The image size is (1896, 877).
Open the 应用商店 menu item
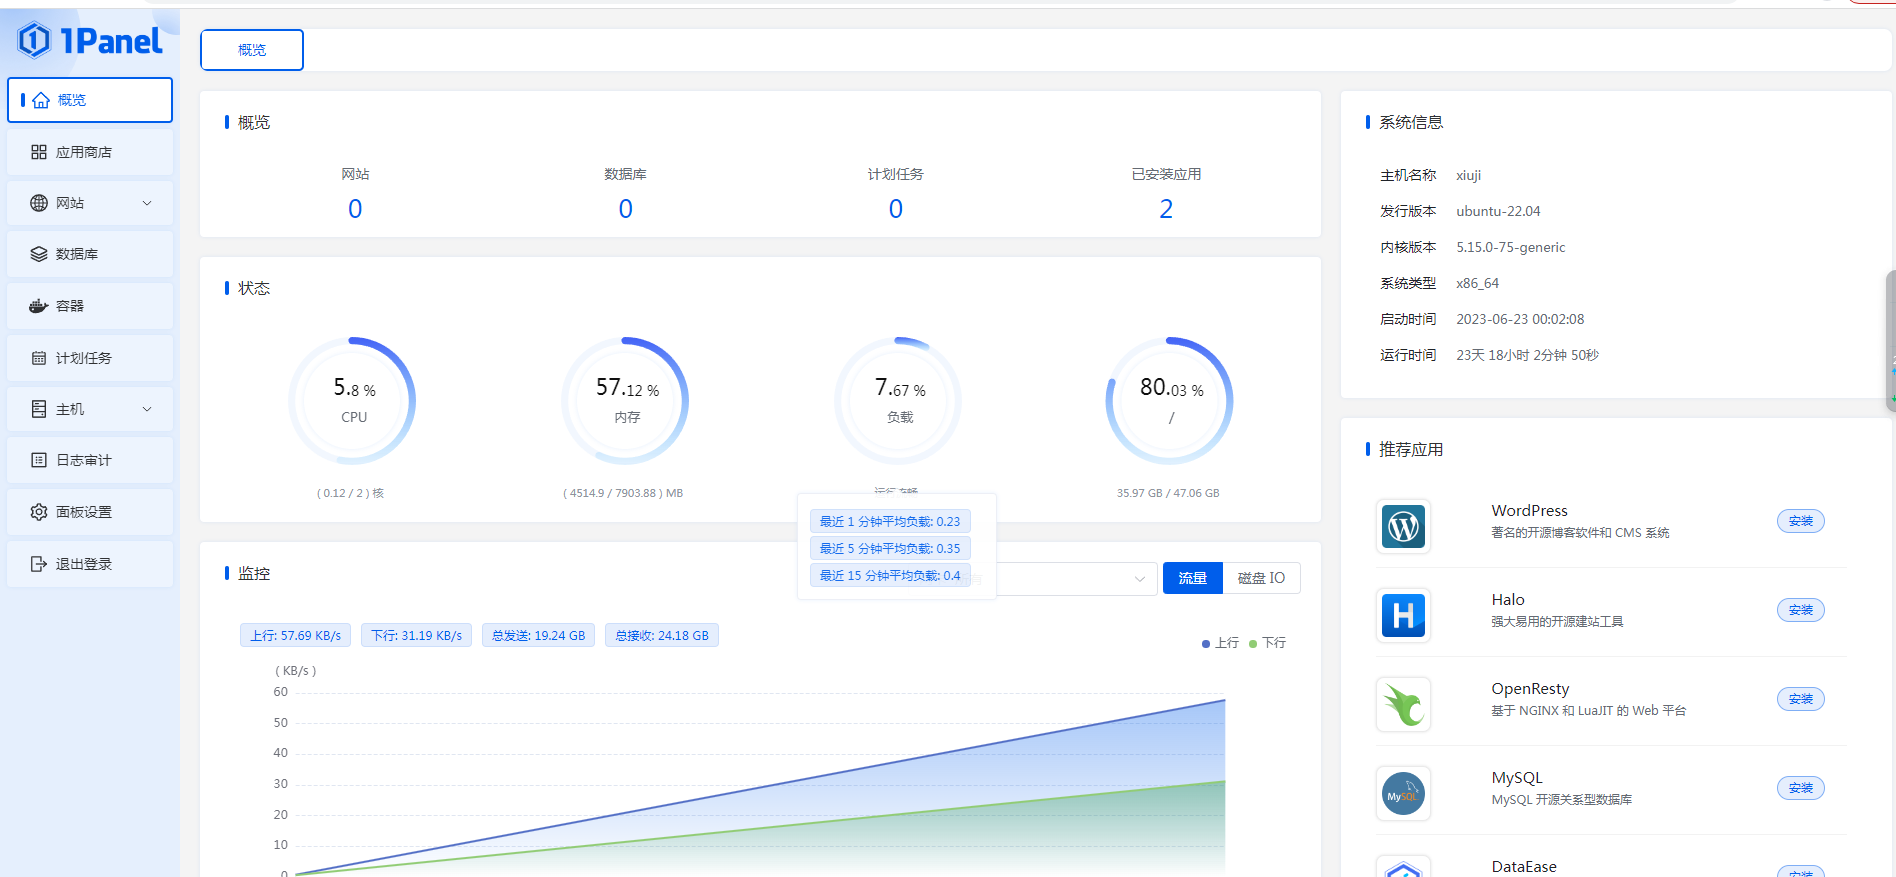(x=90, y=152)
